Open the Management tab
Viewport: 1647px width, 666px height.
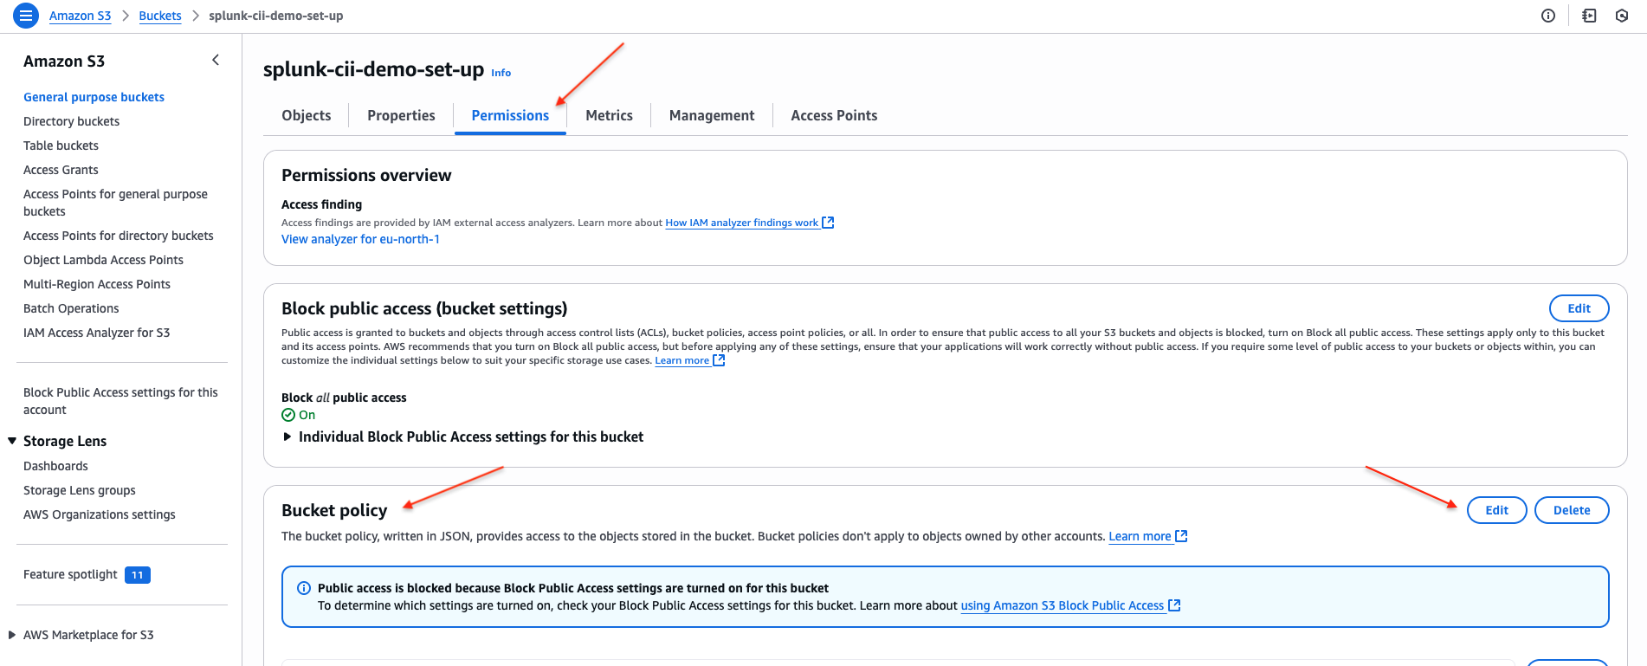pos(711,116)
